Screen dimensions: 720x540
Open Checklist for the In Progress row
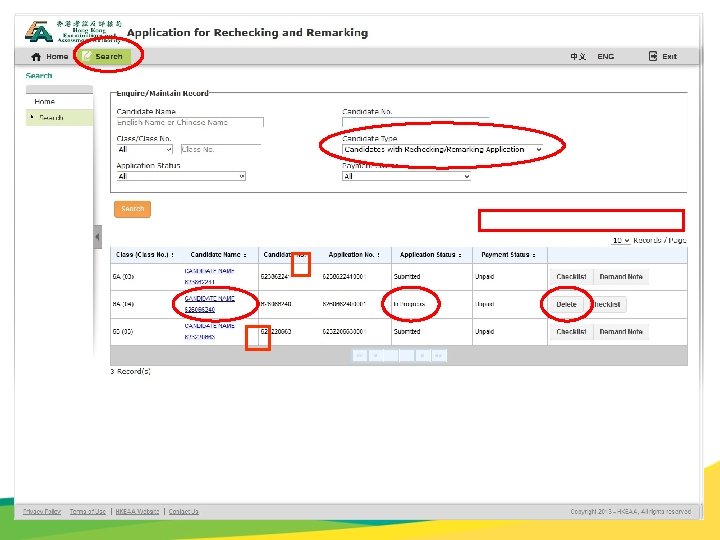[x=607, y=304]
